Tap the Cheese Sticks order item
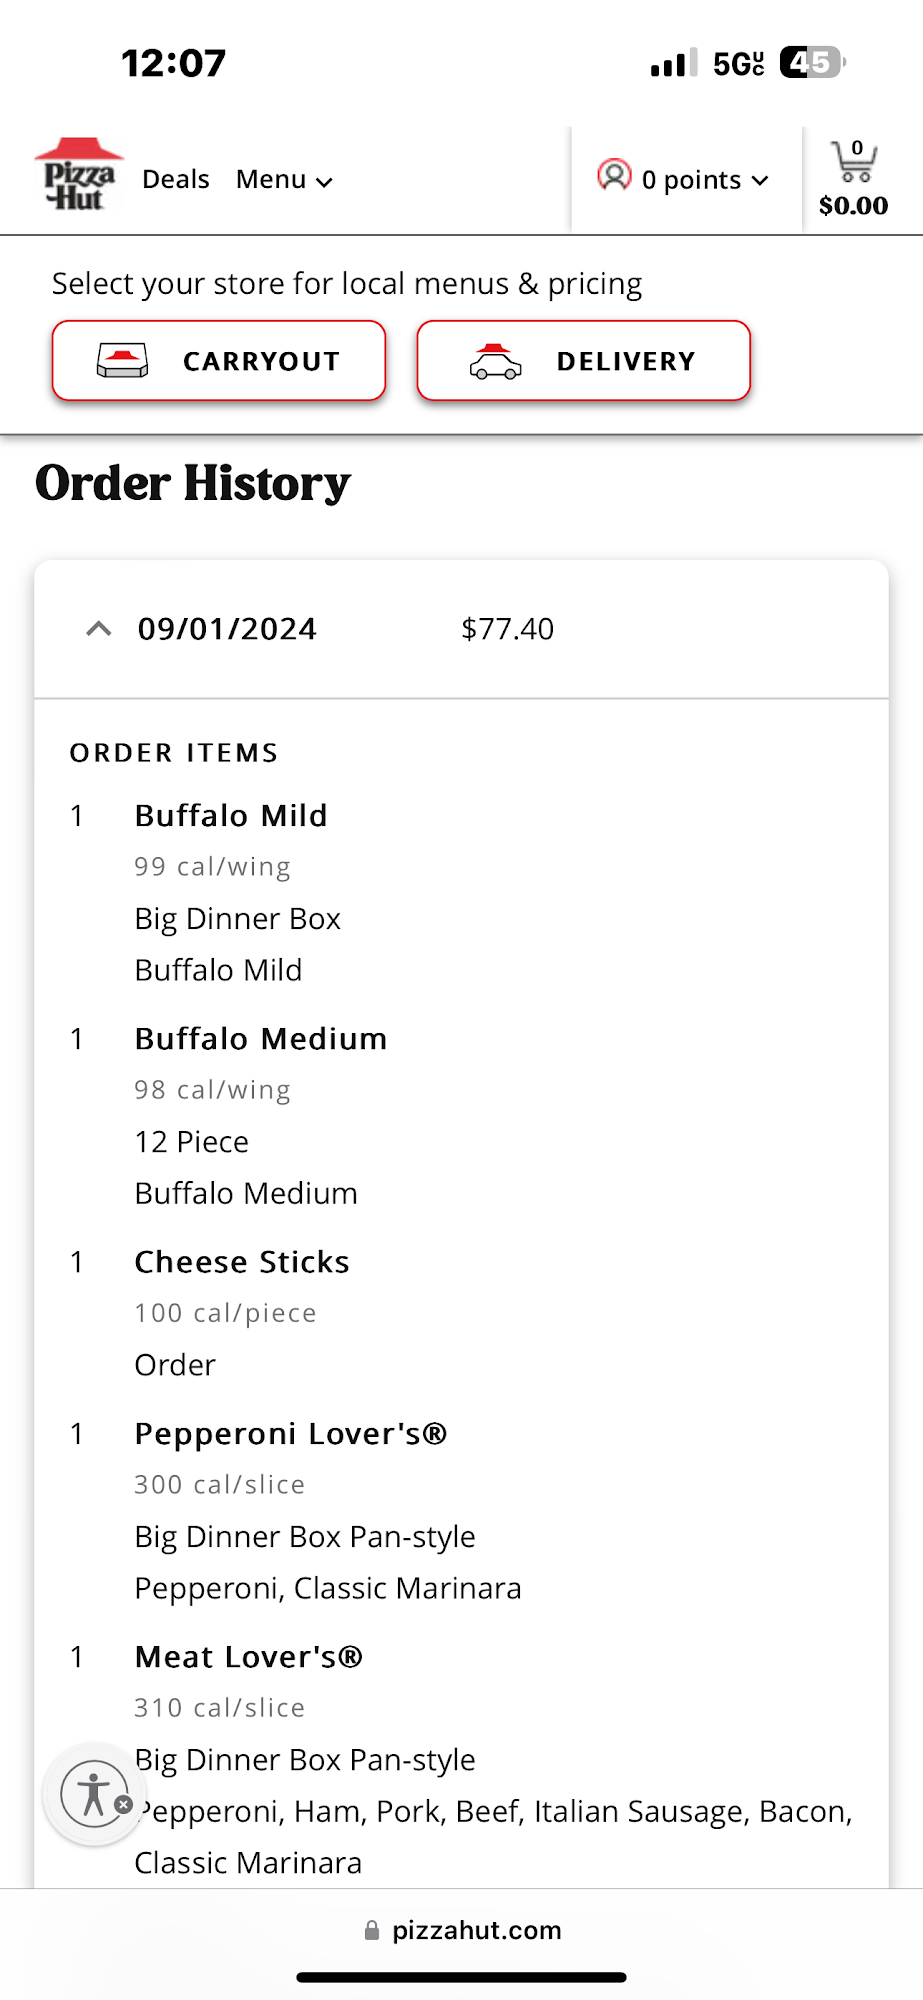 pos(242,1262)
